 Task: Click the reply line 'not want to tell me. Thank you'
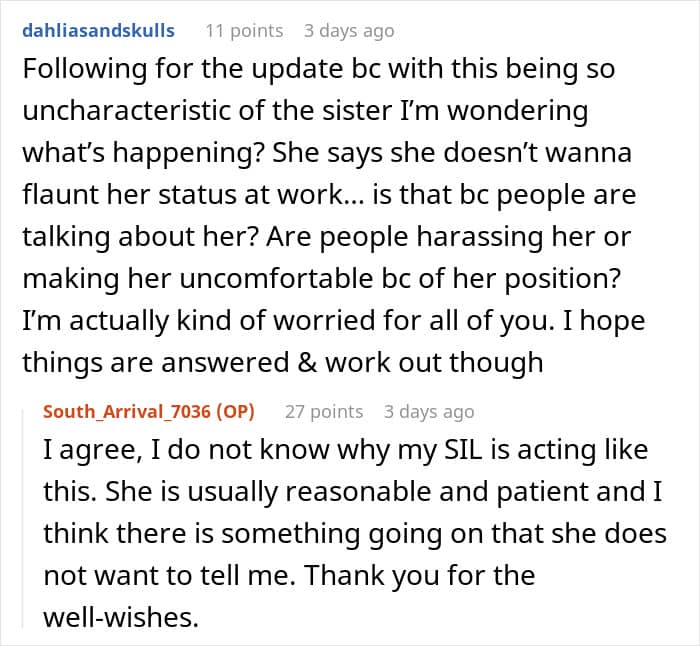(289, 576)
